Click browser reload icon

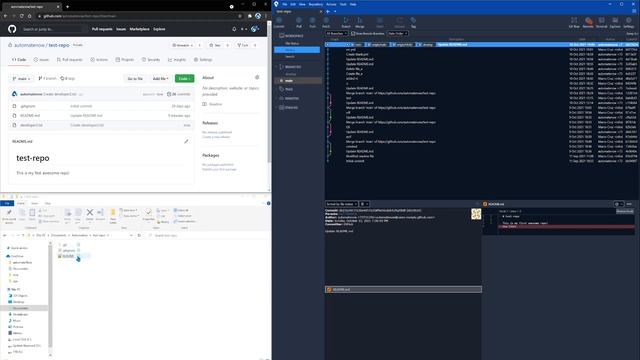(22, 16)
